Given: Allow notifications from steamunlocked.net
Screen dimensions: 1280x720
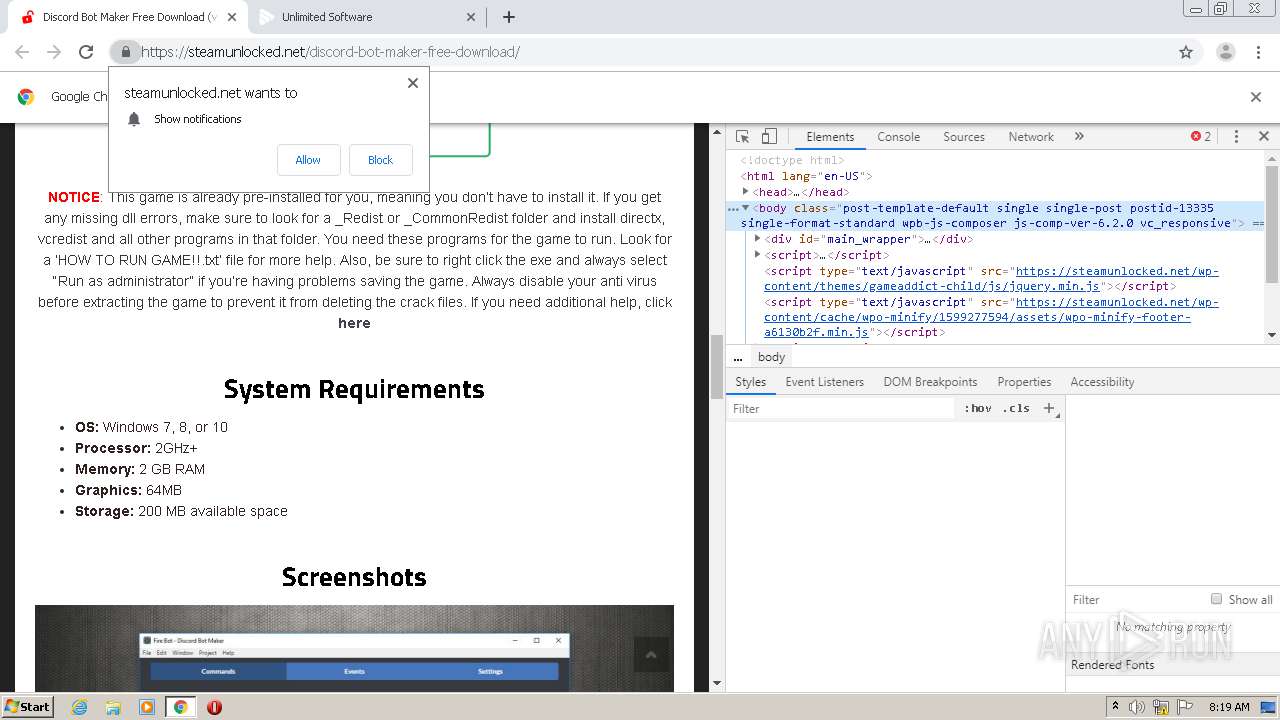Looking at the screenshot, I should coord(308,160).
